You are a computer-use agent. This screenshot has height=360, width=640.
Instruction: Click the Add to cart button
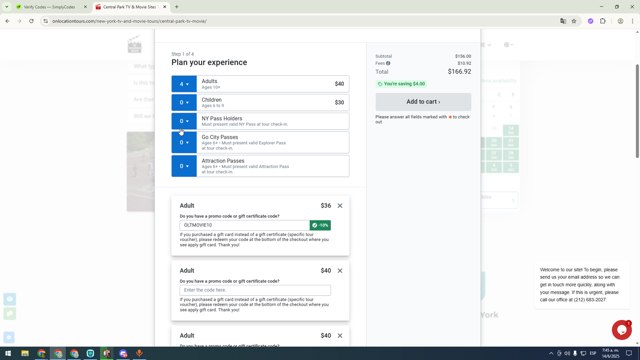click(423, 102)
